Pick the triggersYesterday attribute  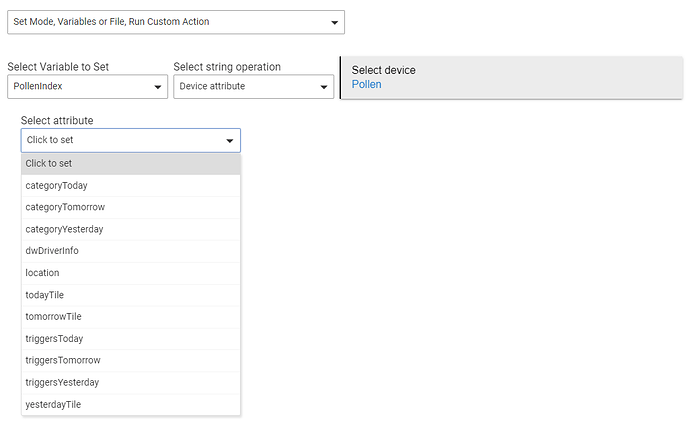[x=131, y=382]
